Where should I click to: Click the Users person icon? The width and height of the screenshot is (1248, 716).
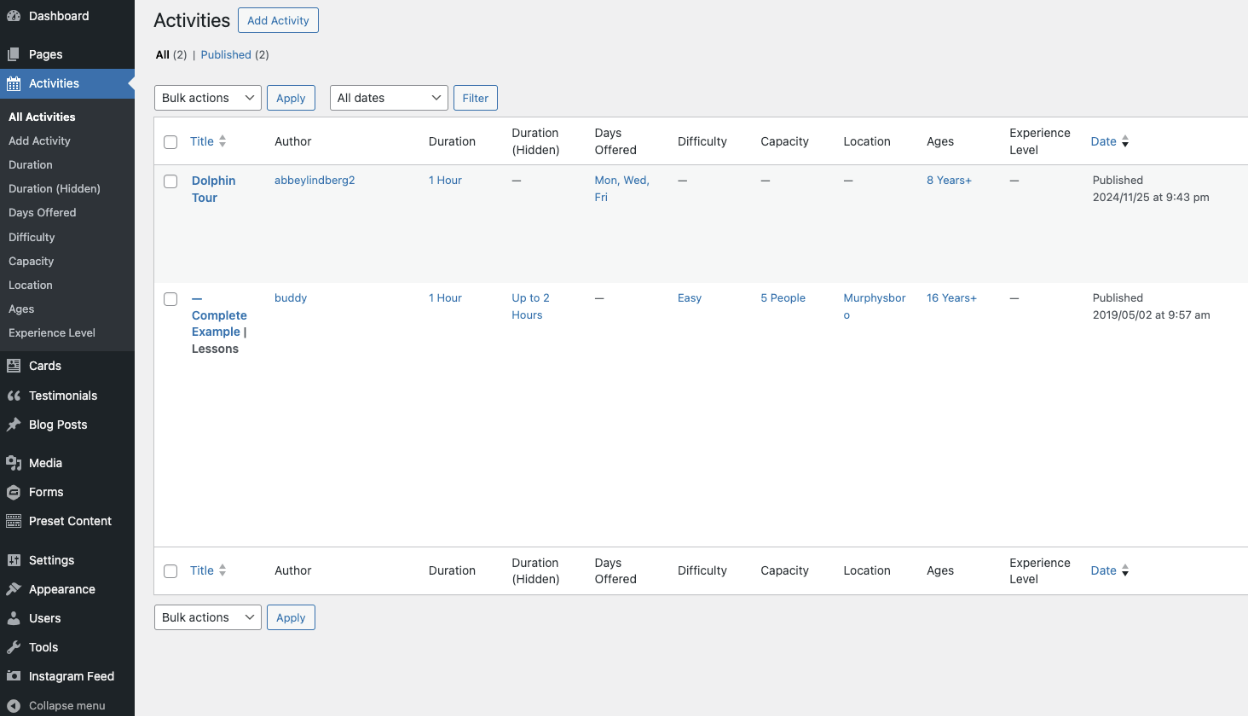pyautogui.click(x=14, y=618)
